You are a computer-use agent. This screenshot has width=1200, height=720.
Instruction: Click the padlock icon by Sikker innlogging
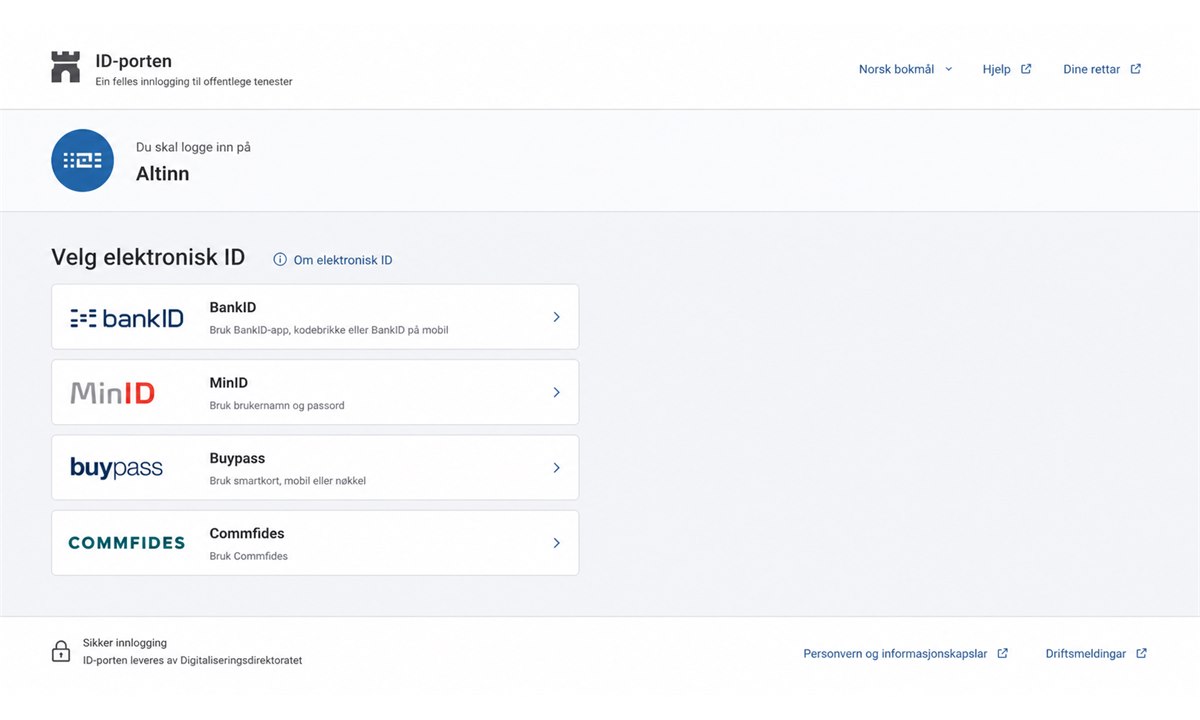61,651
